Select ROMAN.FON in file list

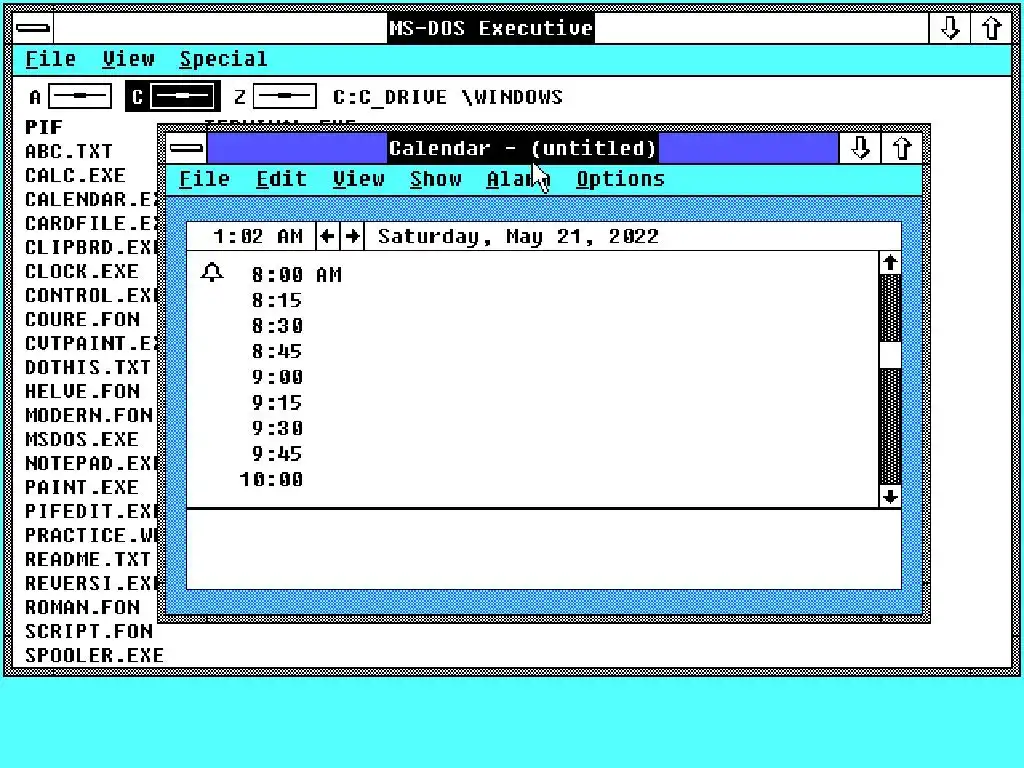82,607
